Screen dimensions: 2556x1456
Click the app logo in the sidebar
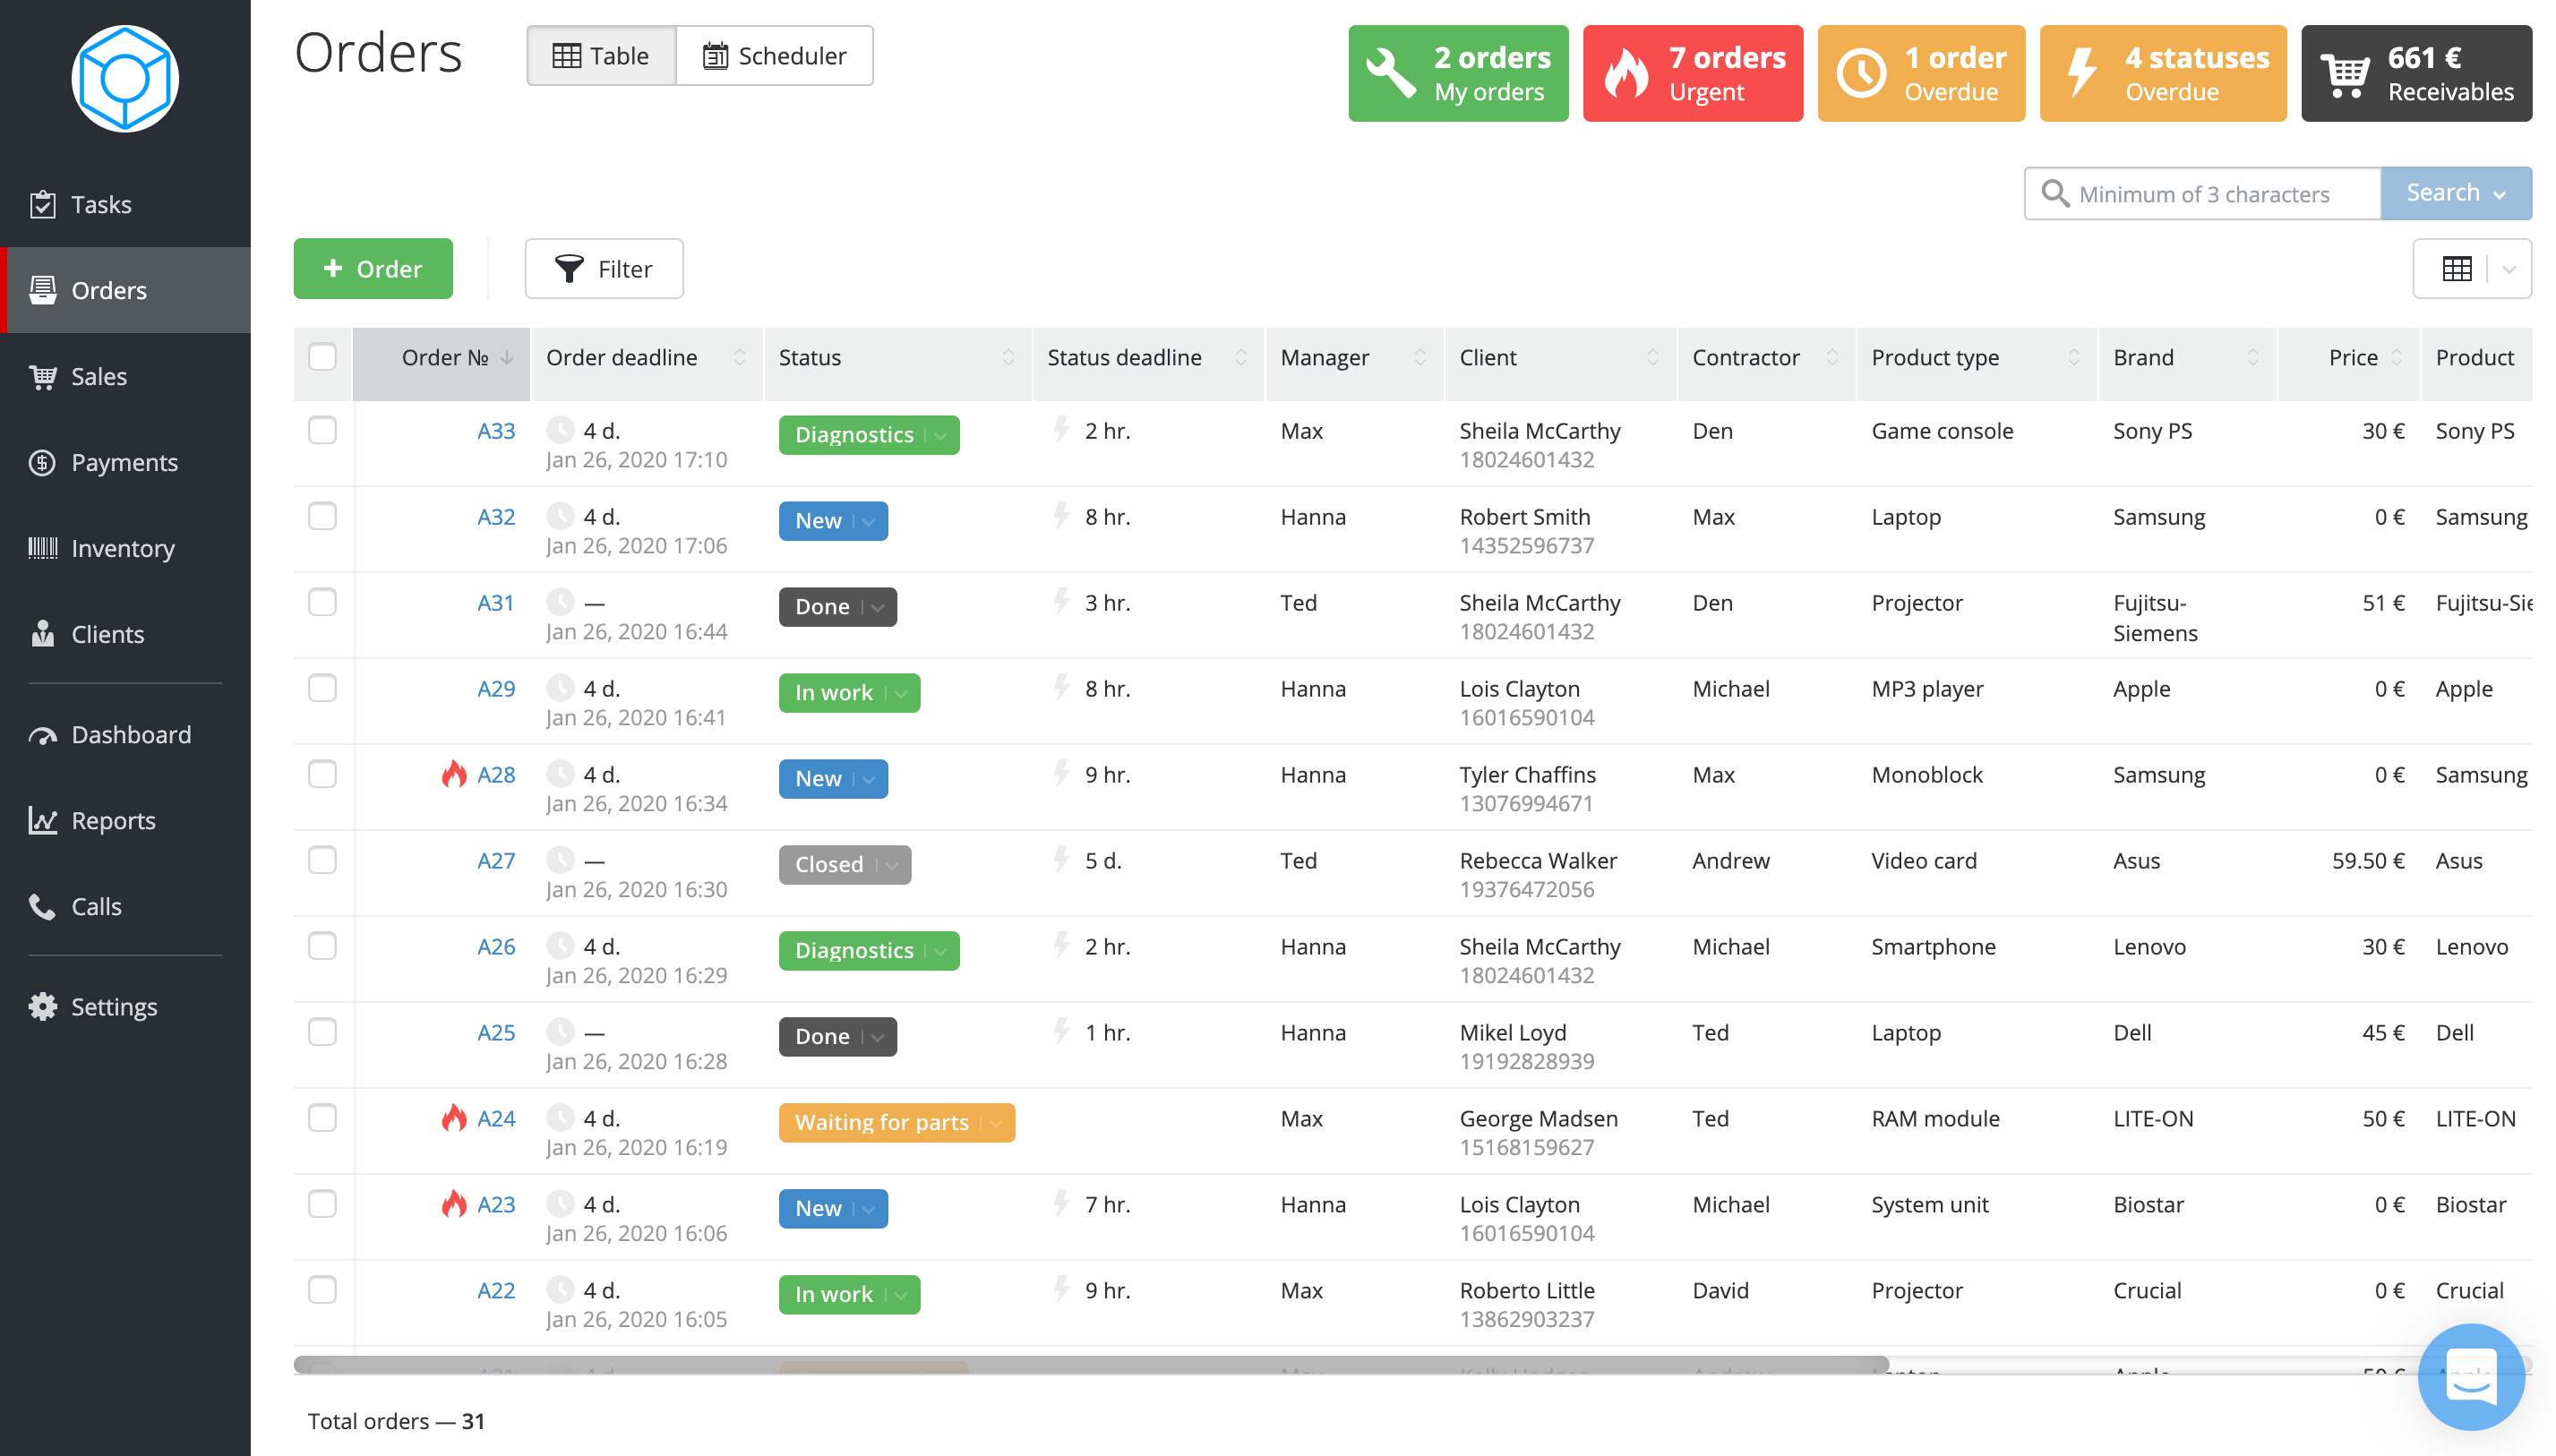pyautogui.click(x=125, y=79)
